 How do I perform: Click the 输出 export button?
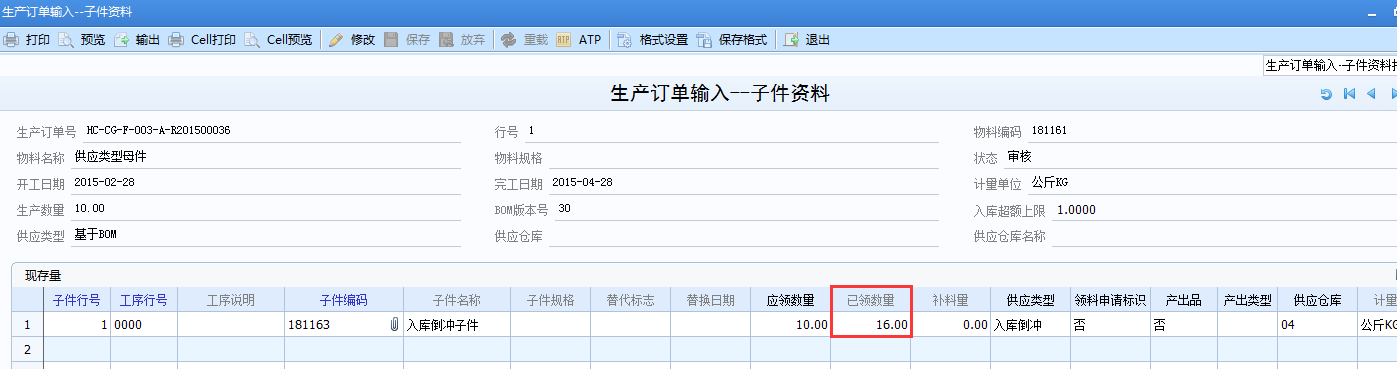click(137, 40)
